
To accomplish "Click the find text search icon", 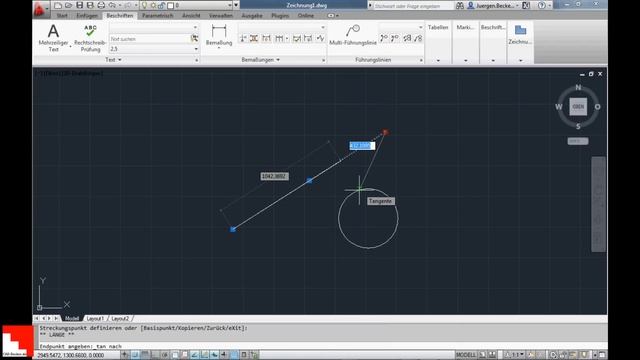I will click(x=194, y=39).
